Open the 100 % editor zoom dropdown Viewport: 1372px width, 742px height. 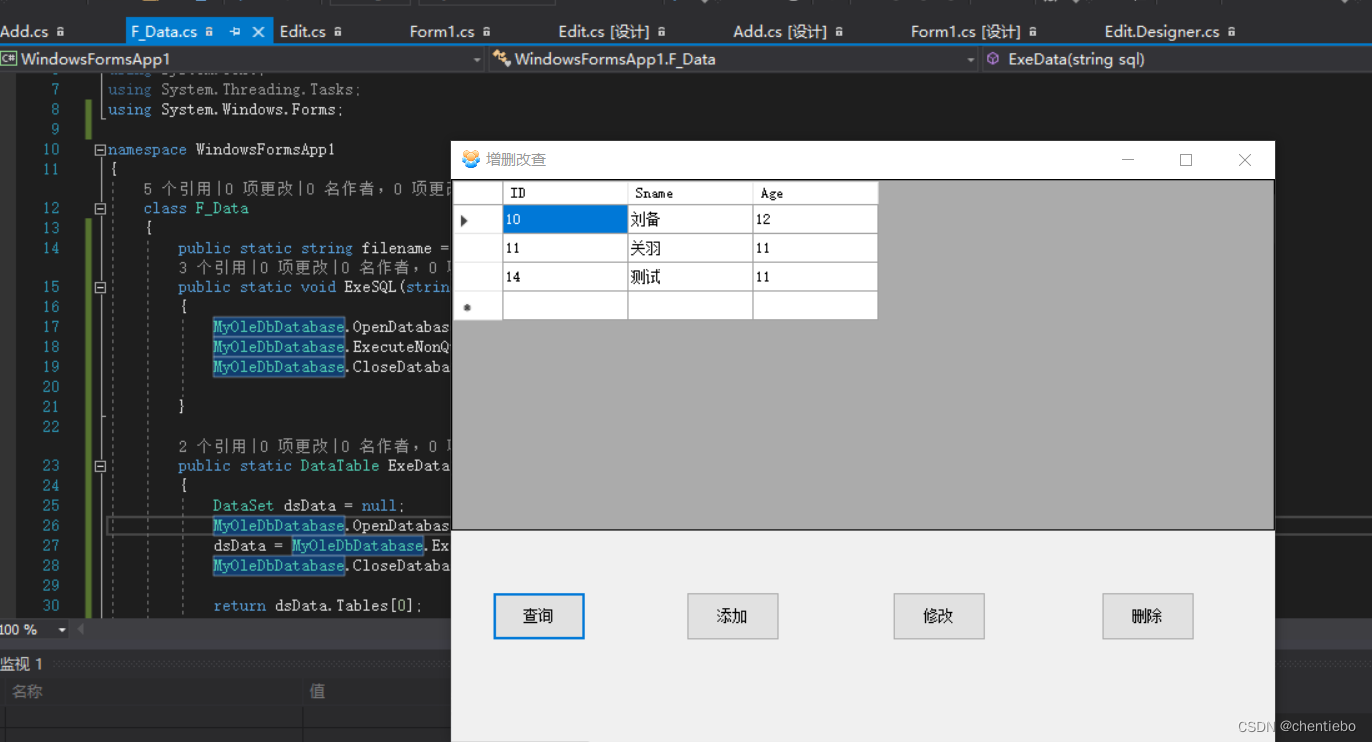tap(62, 630)
